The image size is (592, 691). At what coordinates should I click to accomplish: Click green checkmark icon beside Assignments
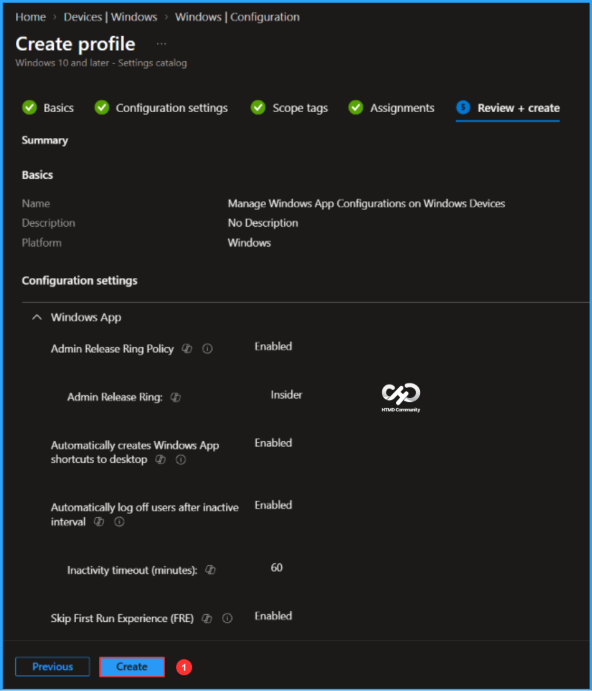click(x=356, y=108)
